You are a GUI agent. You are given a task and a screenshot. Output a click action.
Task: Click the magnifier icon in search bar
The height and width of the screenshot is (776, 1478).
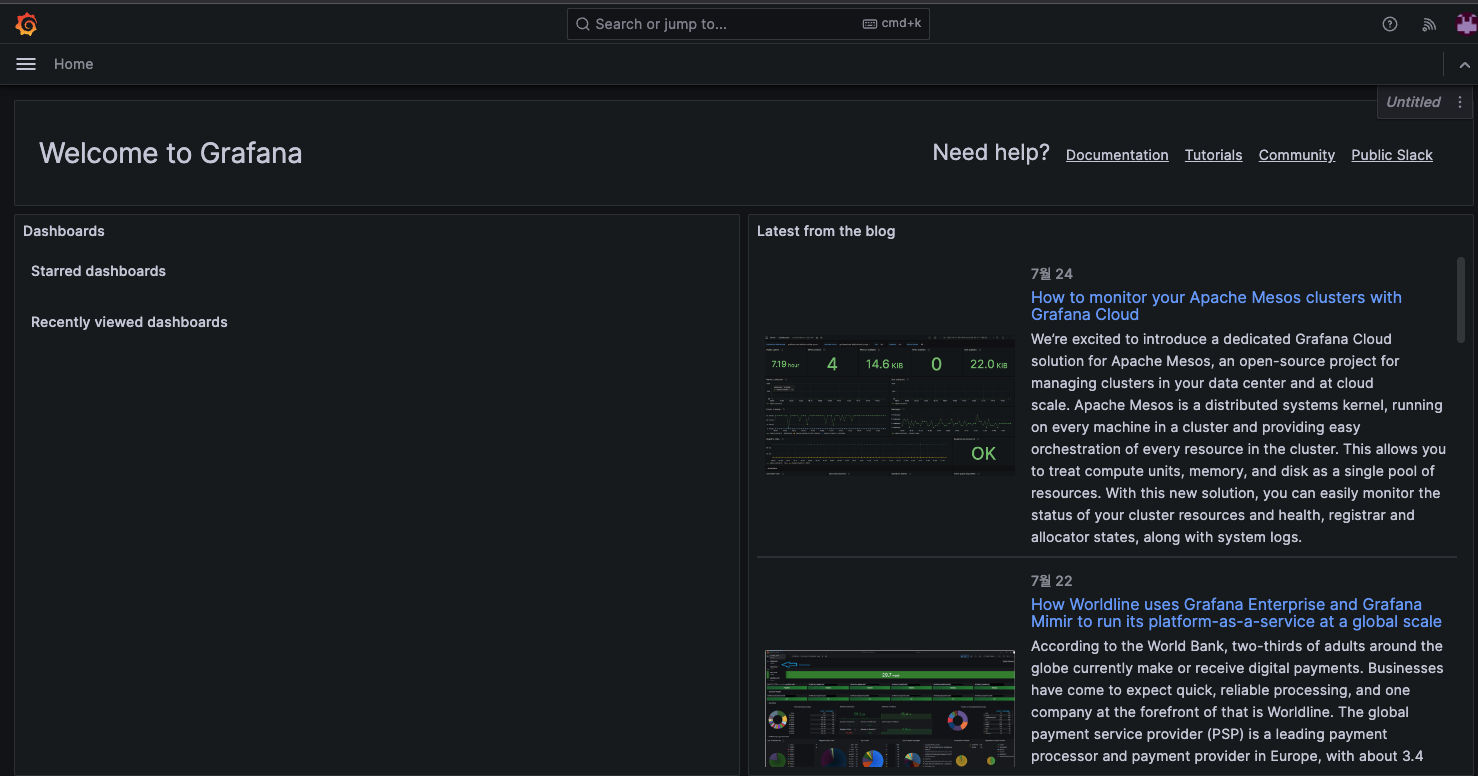tap(583, 24)
